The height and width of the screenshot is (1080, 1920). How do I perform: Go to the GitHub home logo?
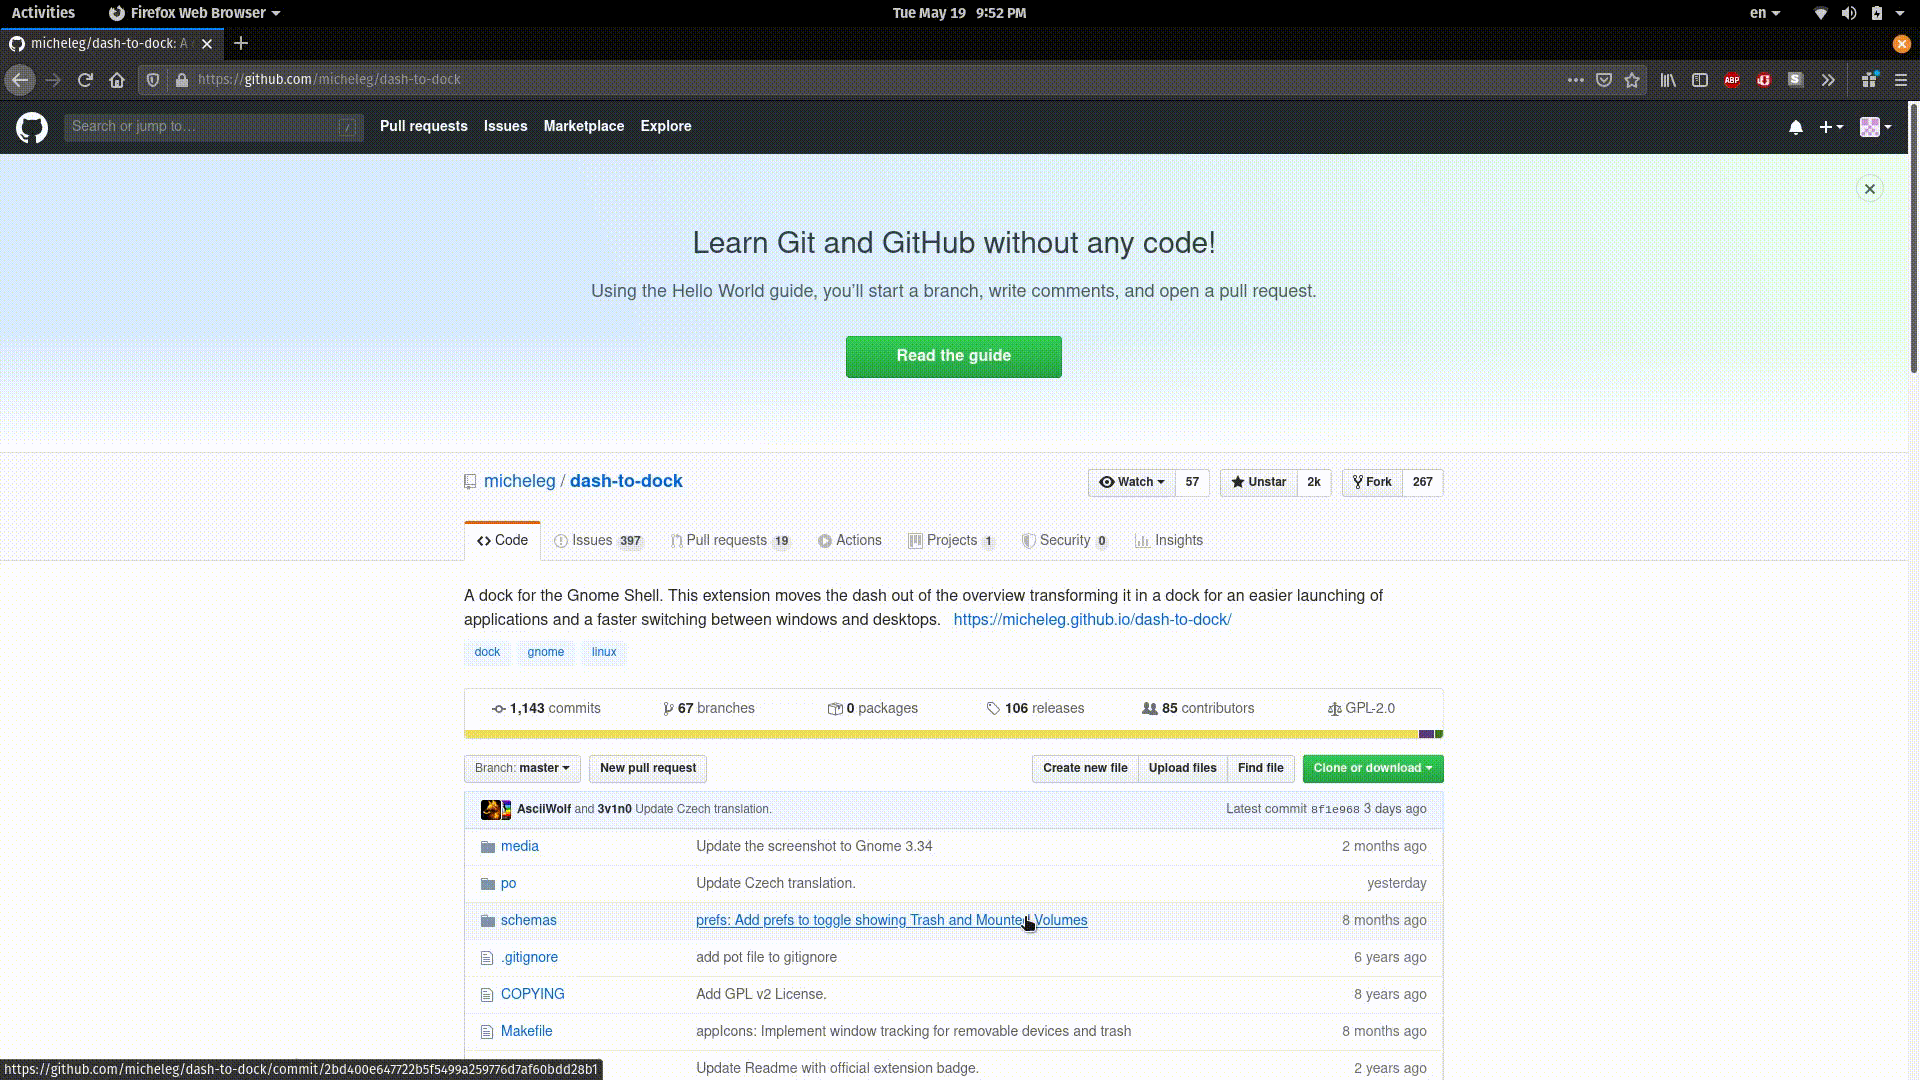tap(32, 127)
